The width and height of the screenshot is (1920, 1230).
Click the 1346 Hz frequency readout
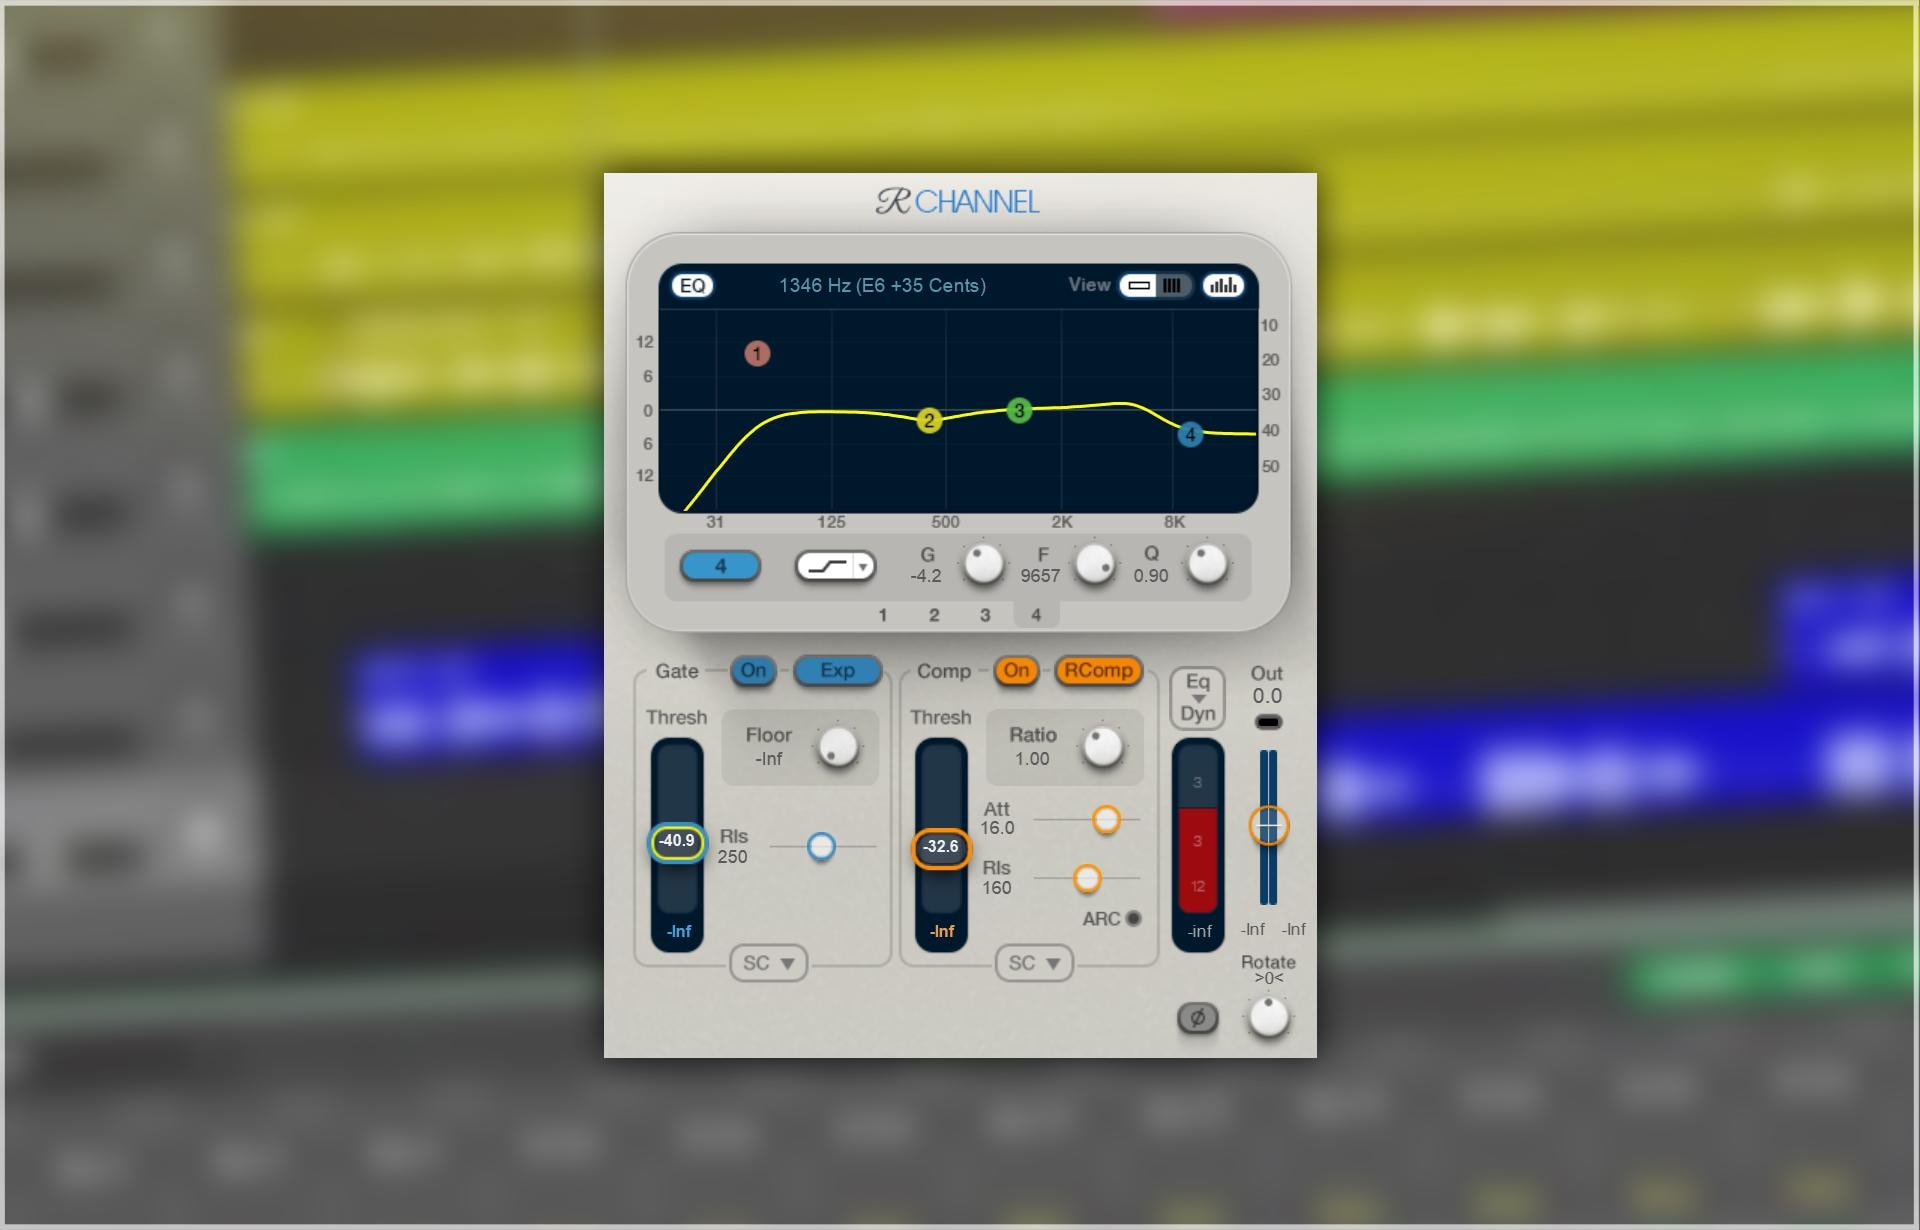click(x=882, y=286)
